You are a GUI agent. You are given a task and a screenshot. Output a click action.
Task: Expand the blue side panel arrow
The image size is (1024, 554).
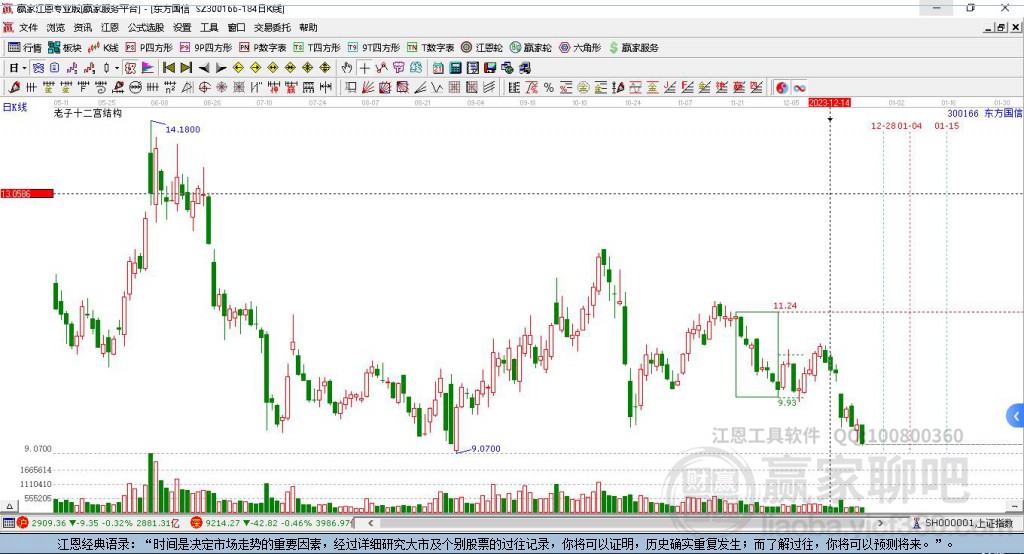[1015, 415]
